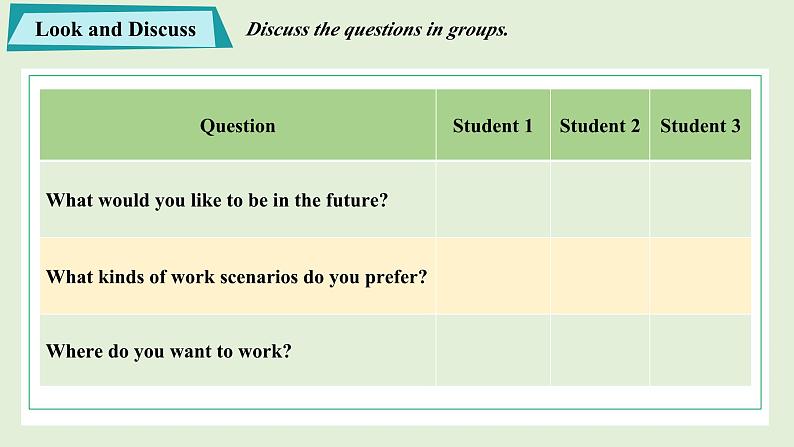This screenshot has width=794, height=447.
Task: Click Student 1 cell for work scenarios row
Action: click(x=493, y=276)
